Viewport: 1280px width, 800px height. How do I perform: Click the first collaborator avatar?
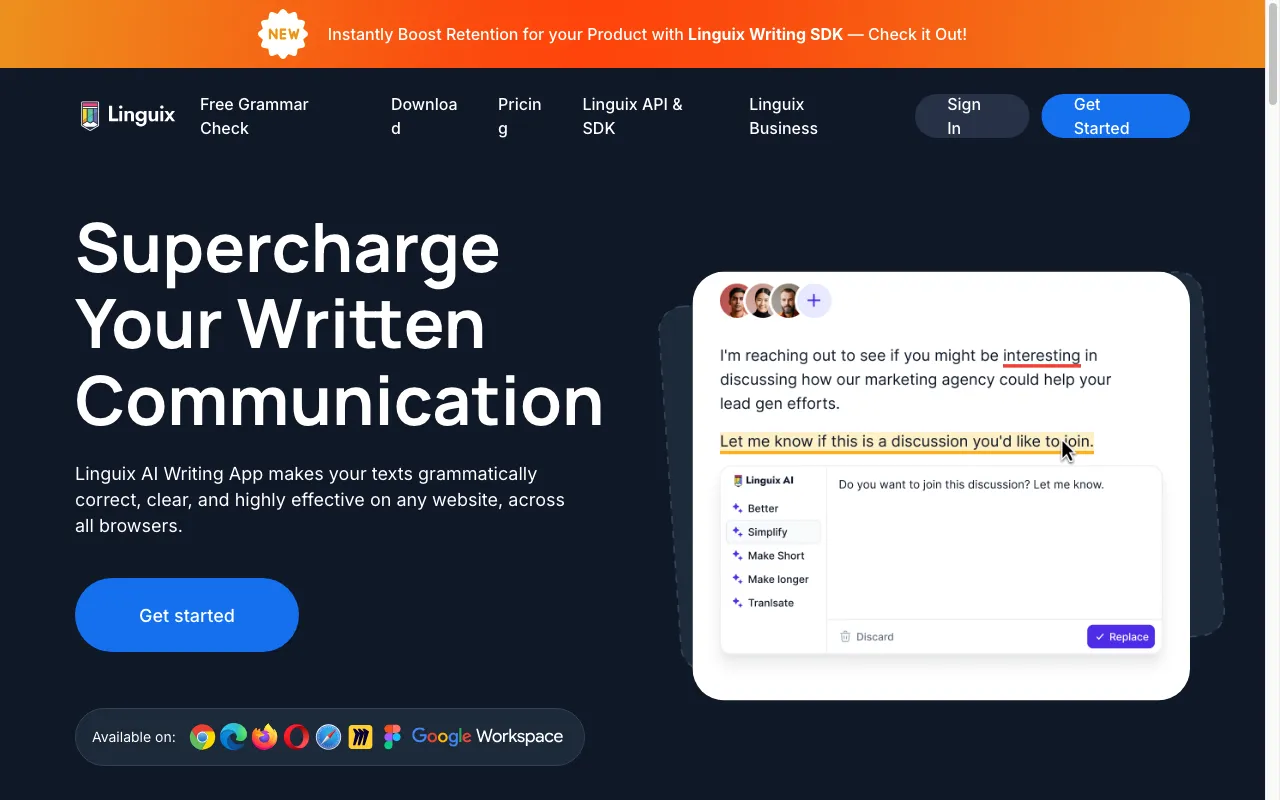[734, 300]
